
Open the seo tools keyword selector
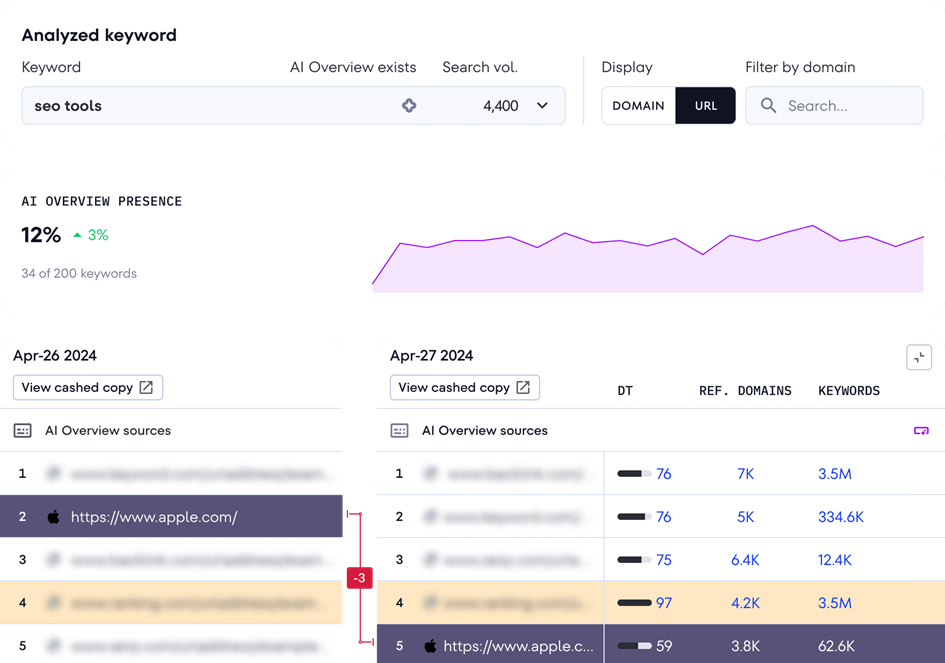coord(200,106)
